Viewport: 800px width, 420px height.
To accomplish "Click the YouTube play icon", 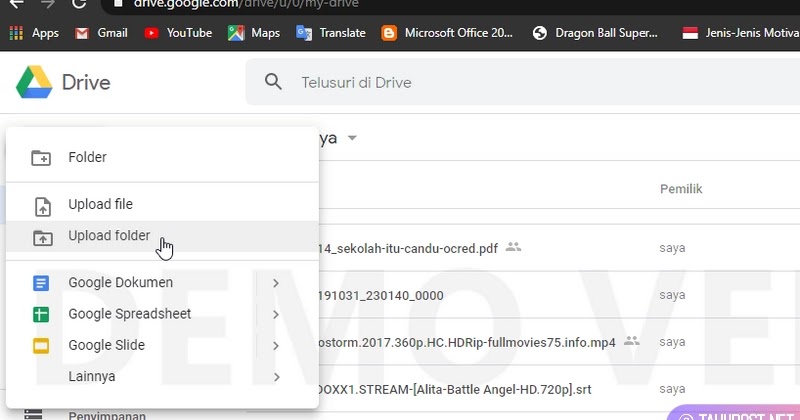I will click(151, 33).
